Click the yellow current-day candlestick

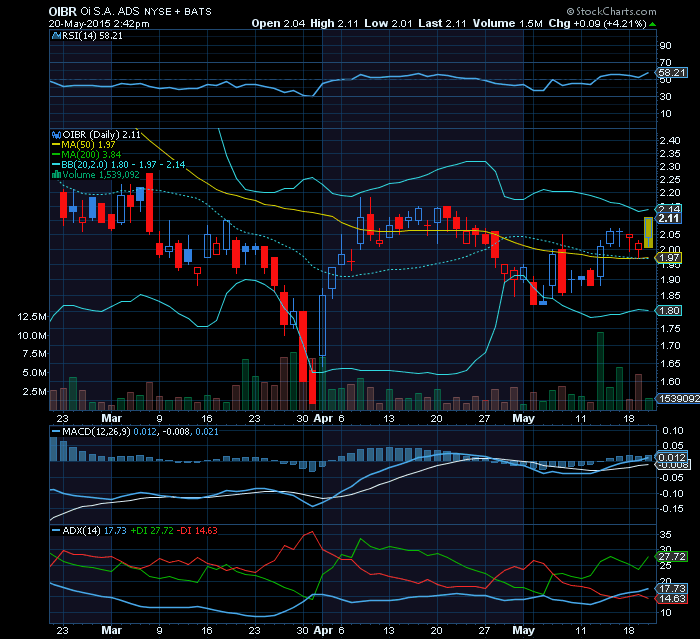coord(648,233)
